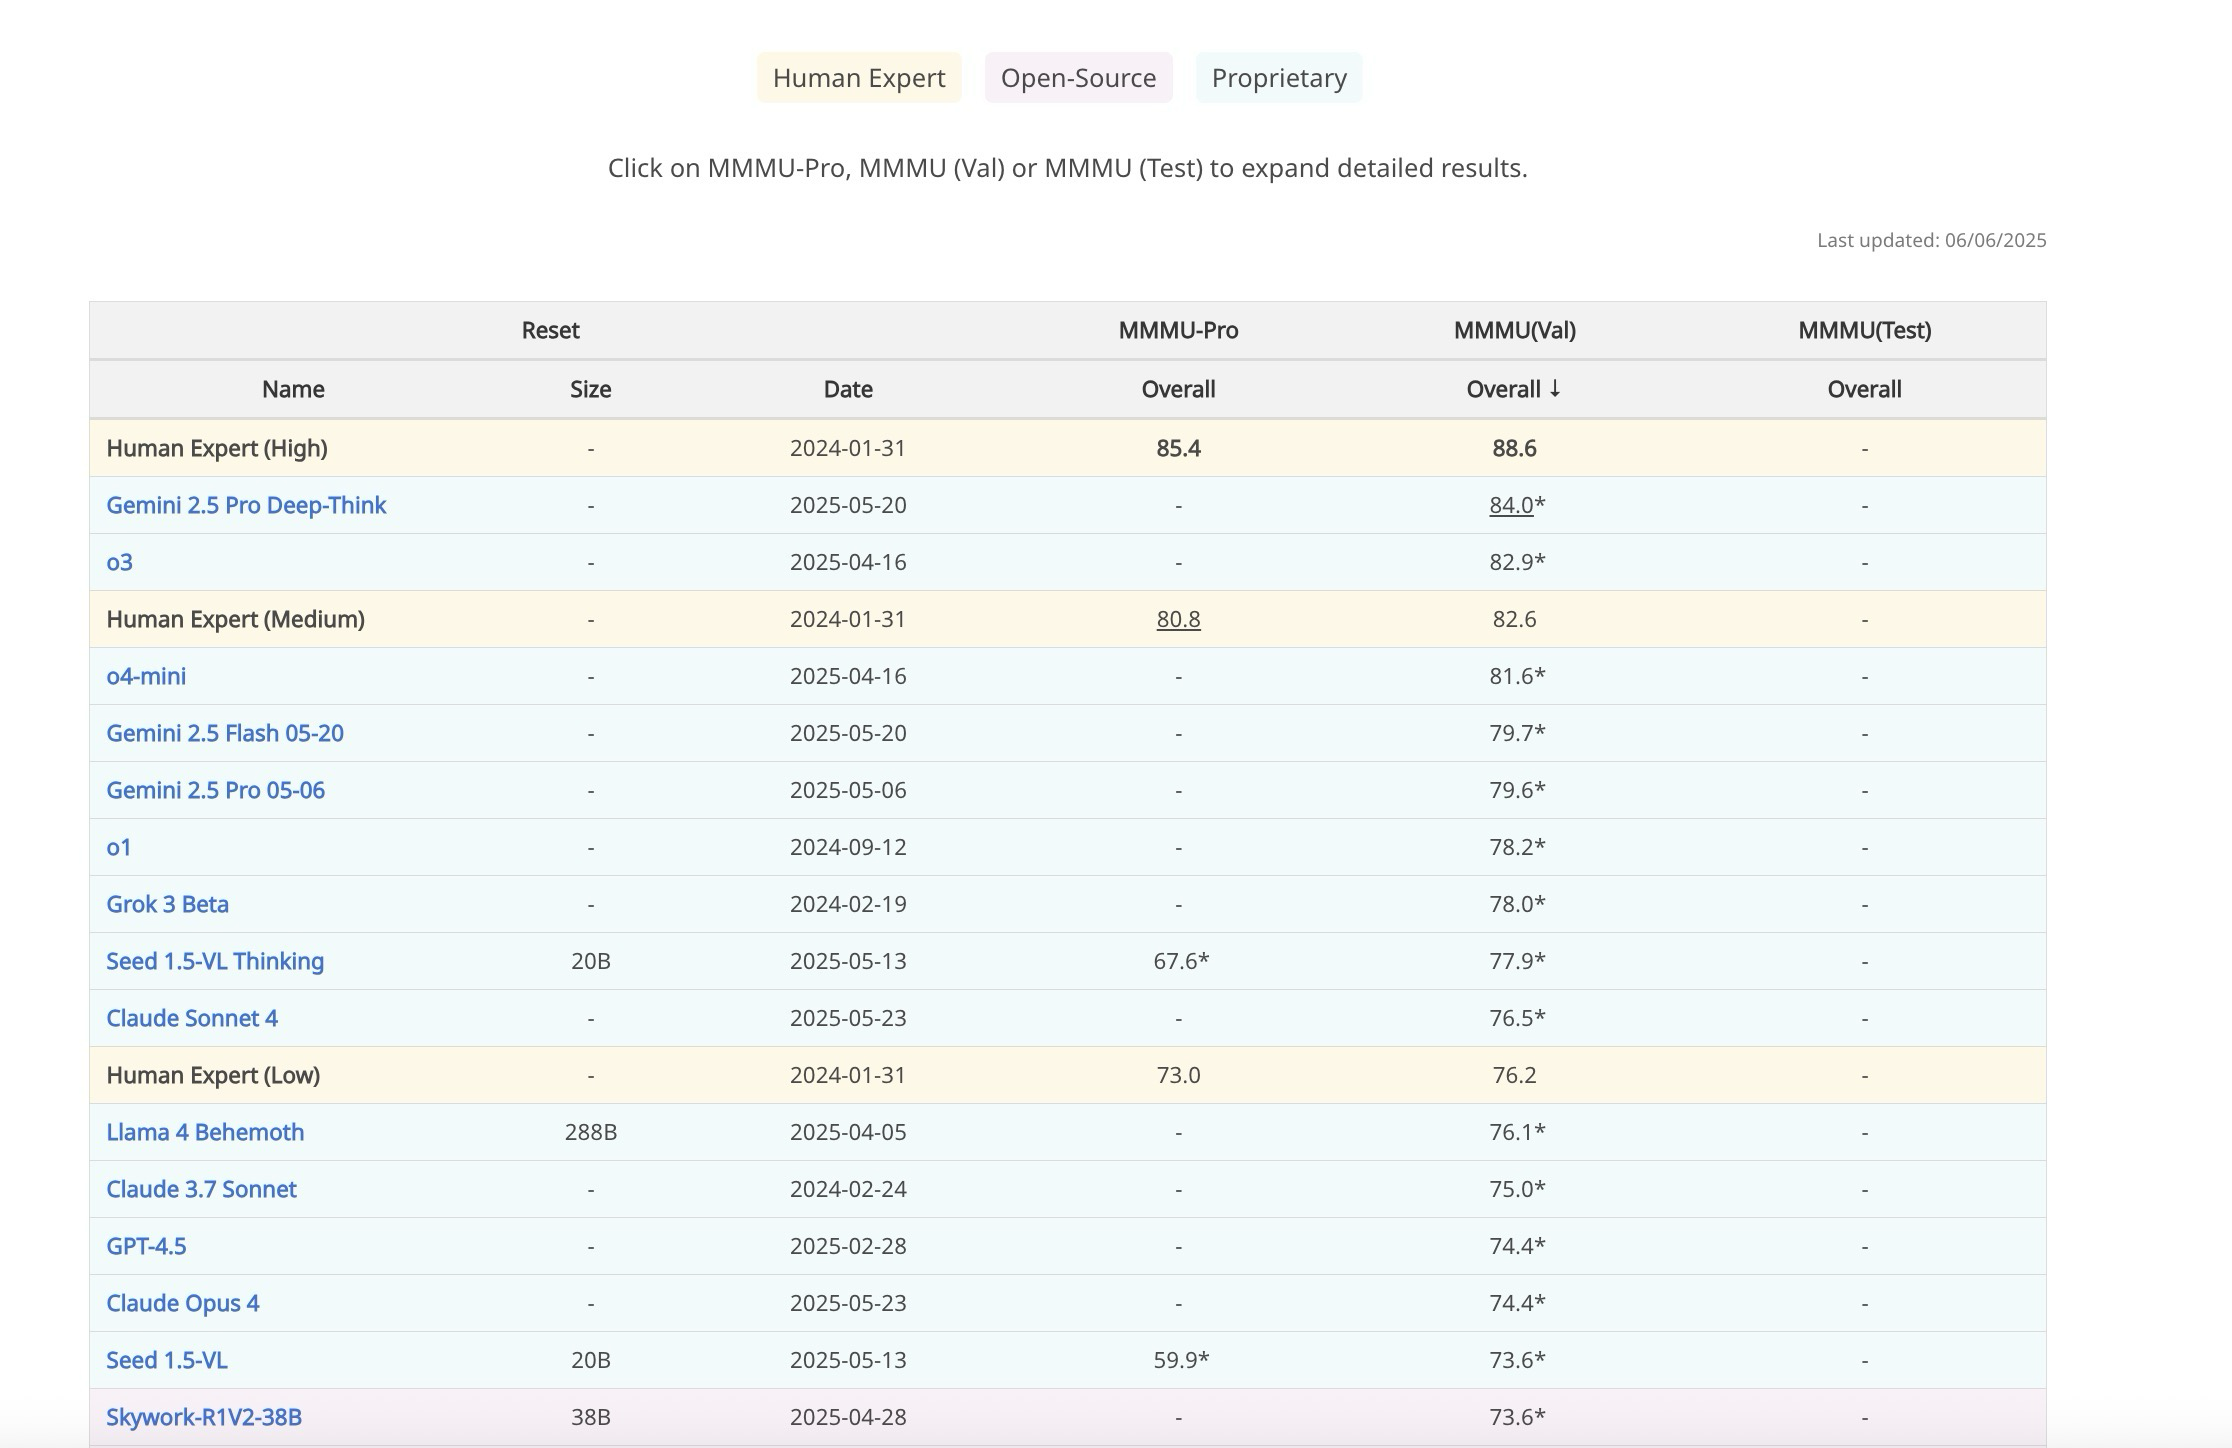Expand MMMU(Val) detailed results column
The height and width of the screenshot is (1448, 2232).
(1514, 330)
